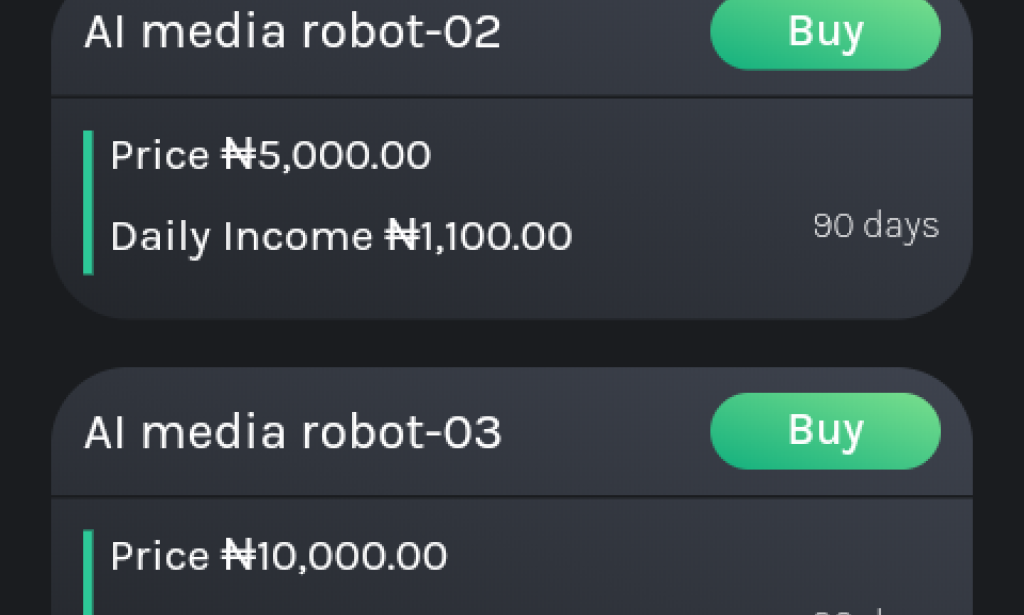1024x615 pixels.
Task: Open the AI media robot-03 title
Action: pos(292,432)
